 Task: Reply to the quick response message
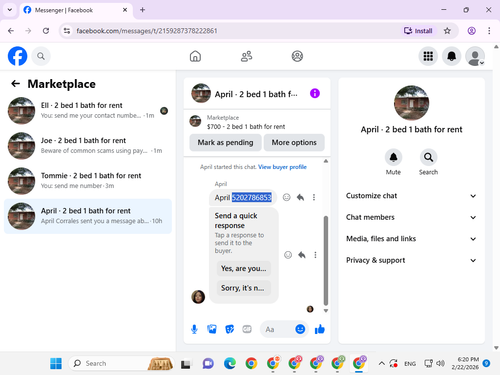point(302,255)
